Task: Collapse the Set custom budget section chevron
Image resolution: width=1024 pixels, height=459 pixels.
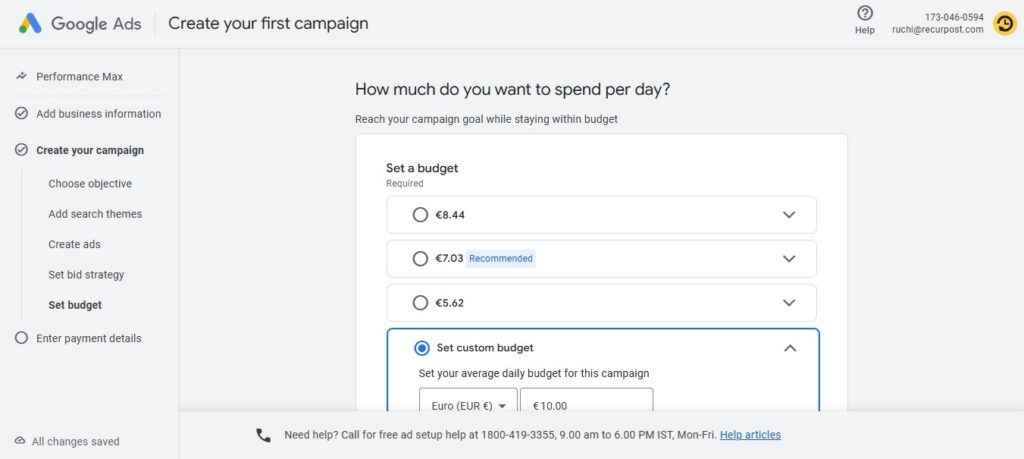Action: [790, 348]
